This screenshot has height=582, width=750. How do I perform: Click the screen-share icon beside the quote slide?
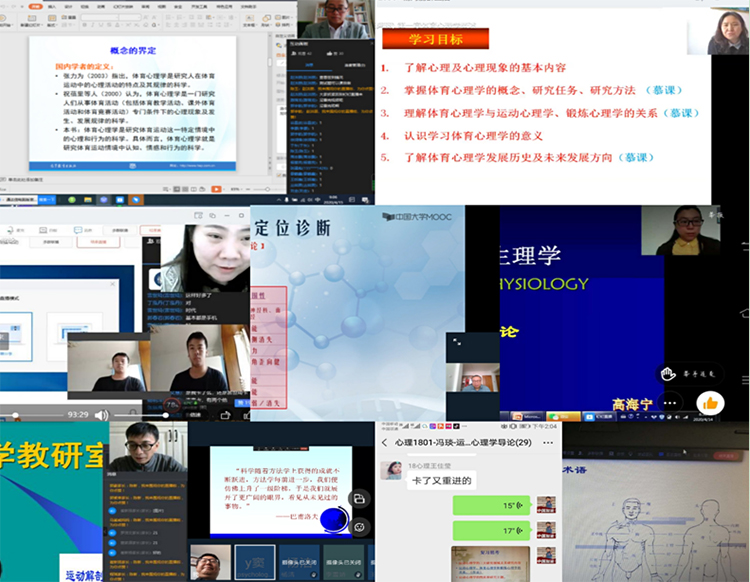coord(359,497)
